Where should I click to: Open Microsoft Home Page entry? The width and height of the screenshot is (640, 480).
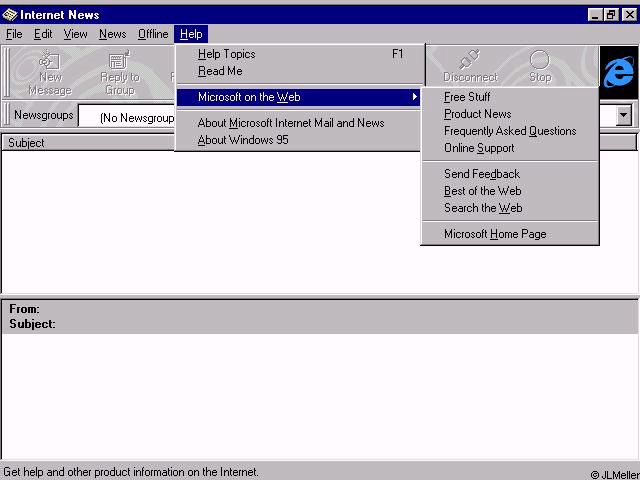(x=510, y=234)
